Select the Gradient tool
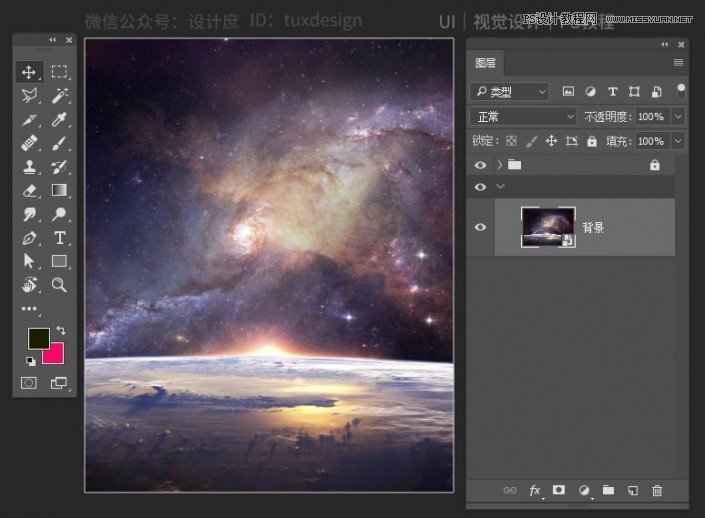Screen dimensions: 705x518 tap(59, 190)
